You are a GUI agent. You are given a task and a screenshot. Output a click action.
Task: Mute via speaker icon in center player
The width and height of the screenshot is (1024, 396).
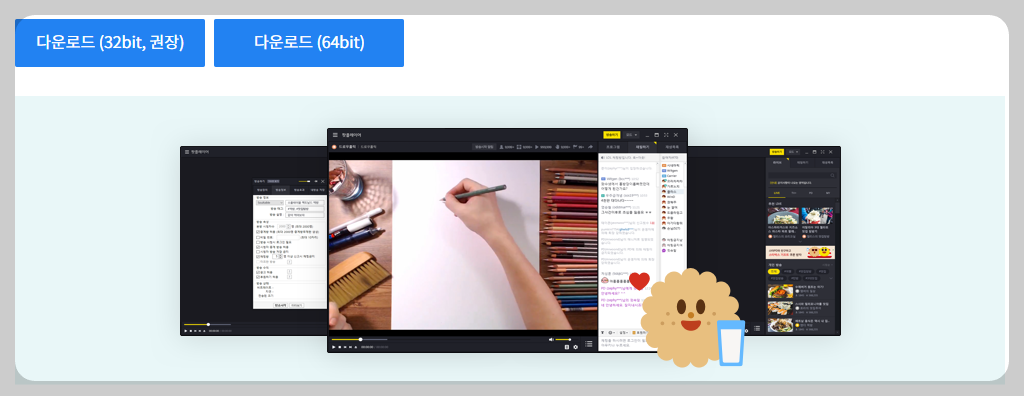551,339
